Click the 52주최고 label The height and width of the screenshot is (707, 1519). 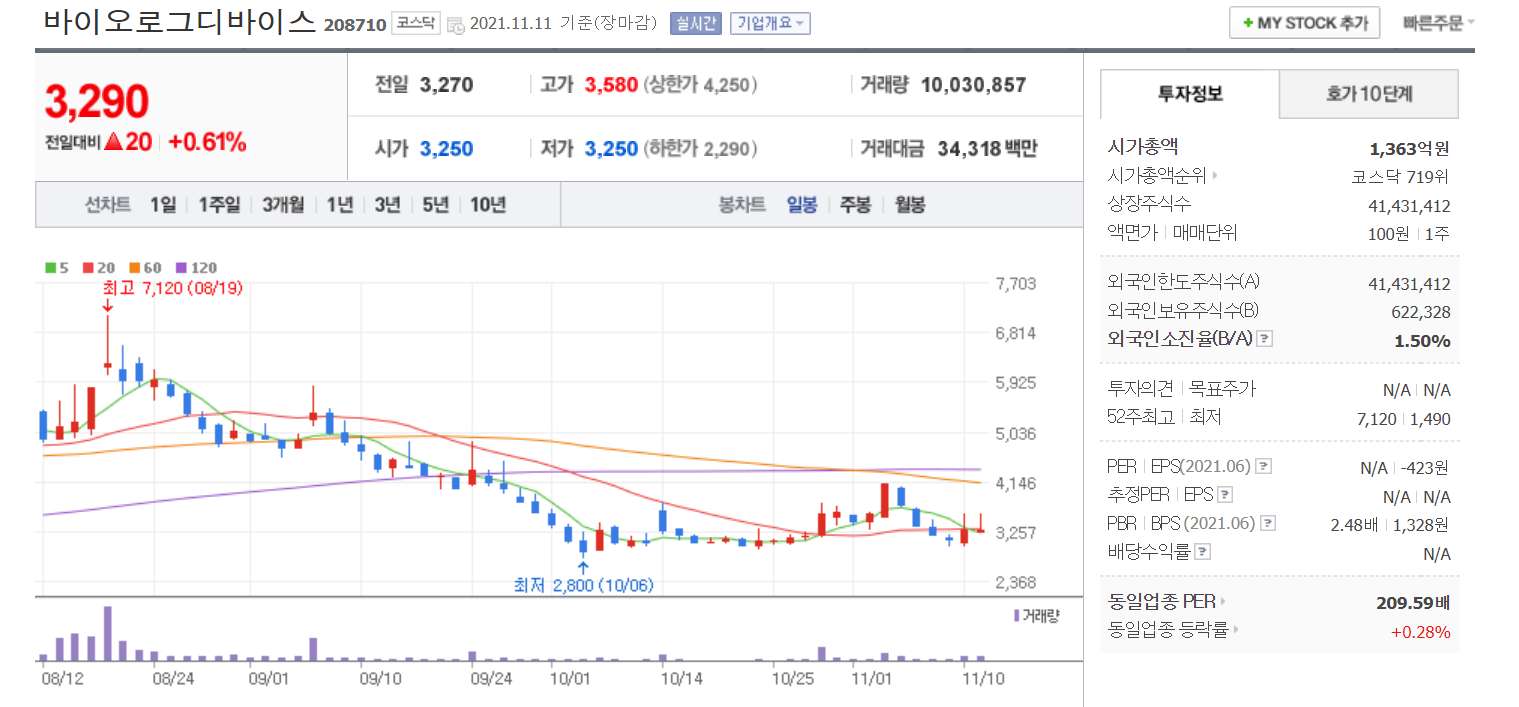click(1142, 417)
